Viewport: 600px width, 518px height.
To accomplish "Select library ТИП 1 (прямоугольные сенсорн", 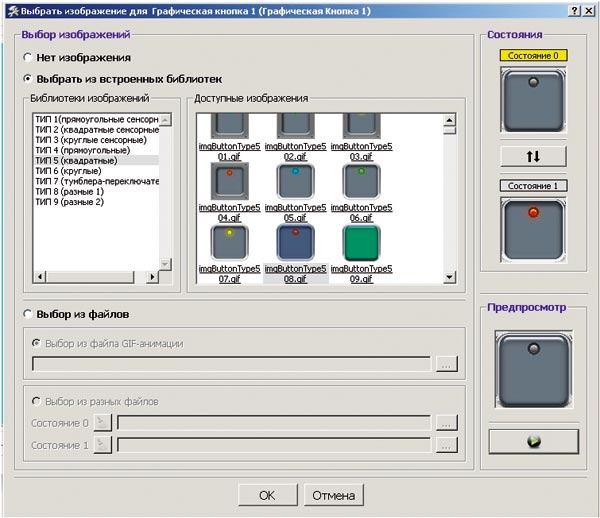I will point(96,119).
